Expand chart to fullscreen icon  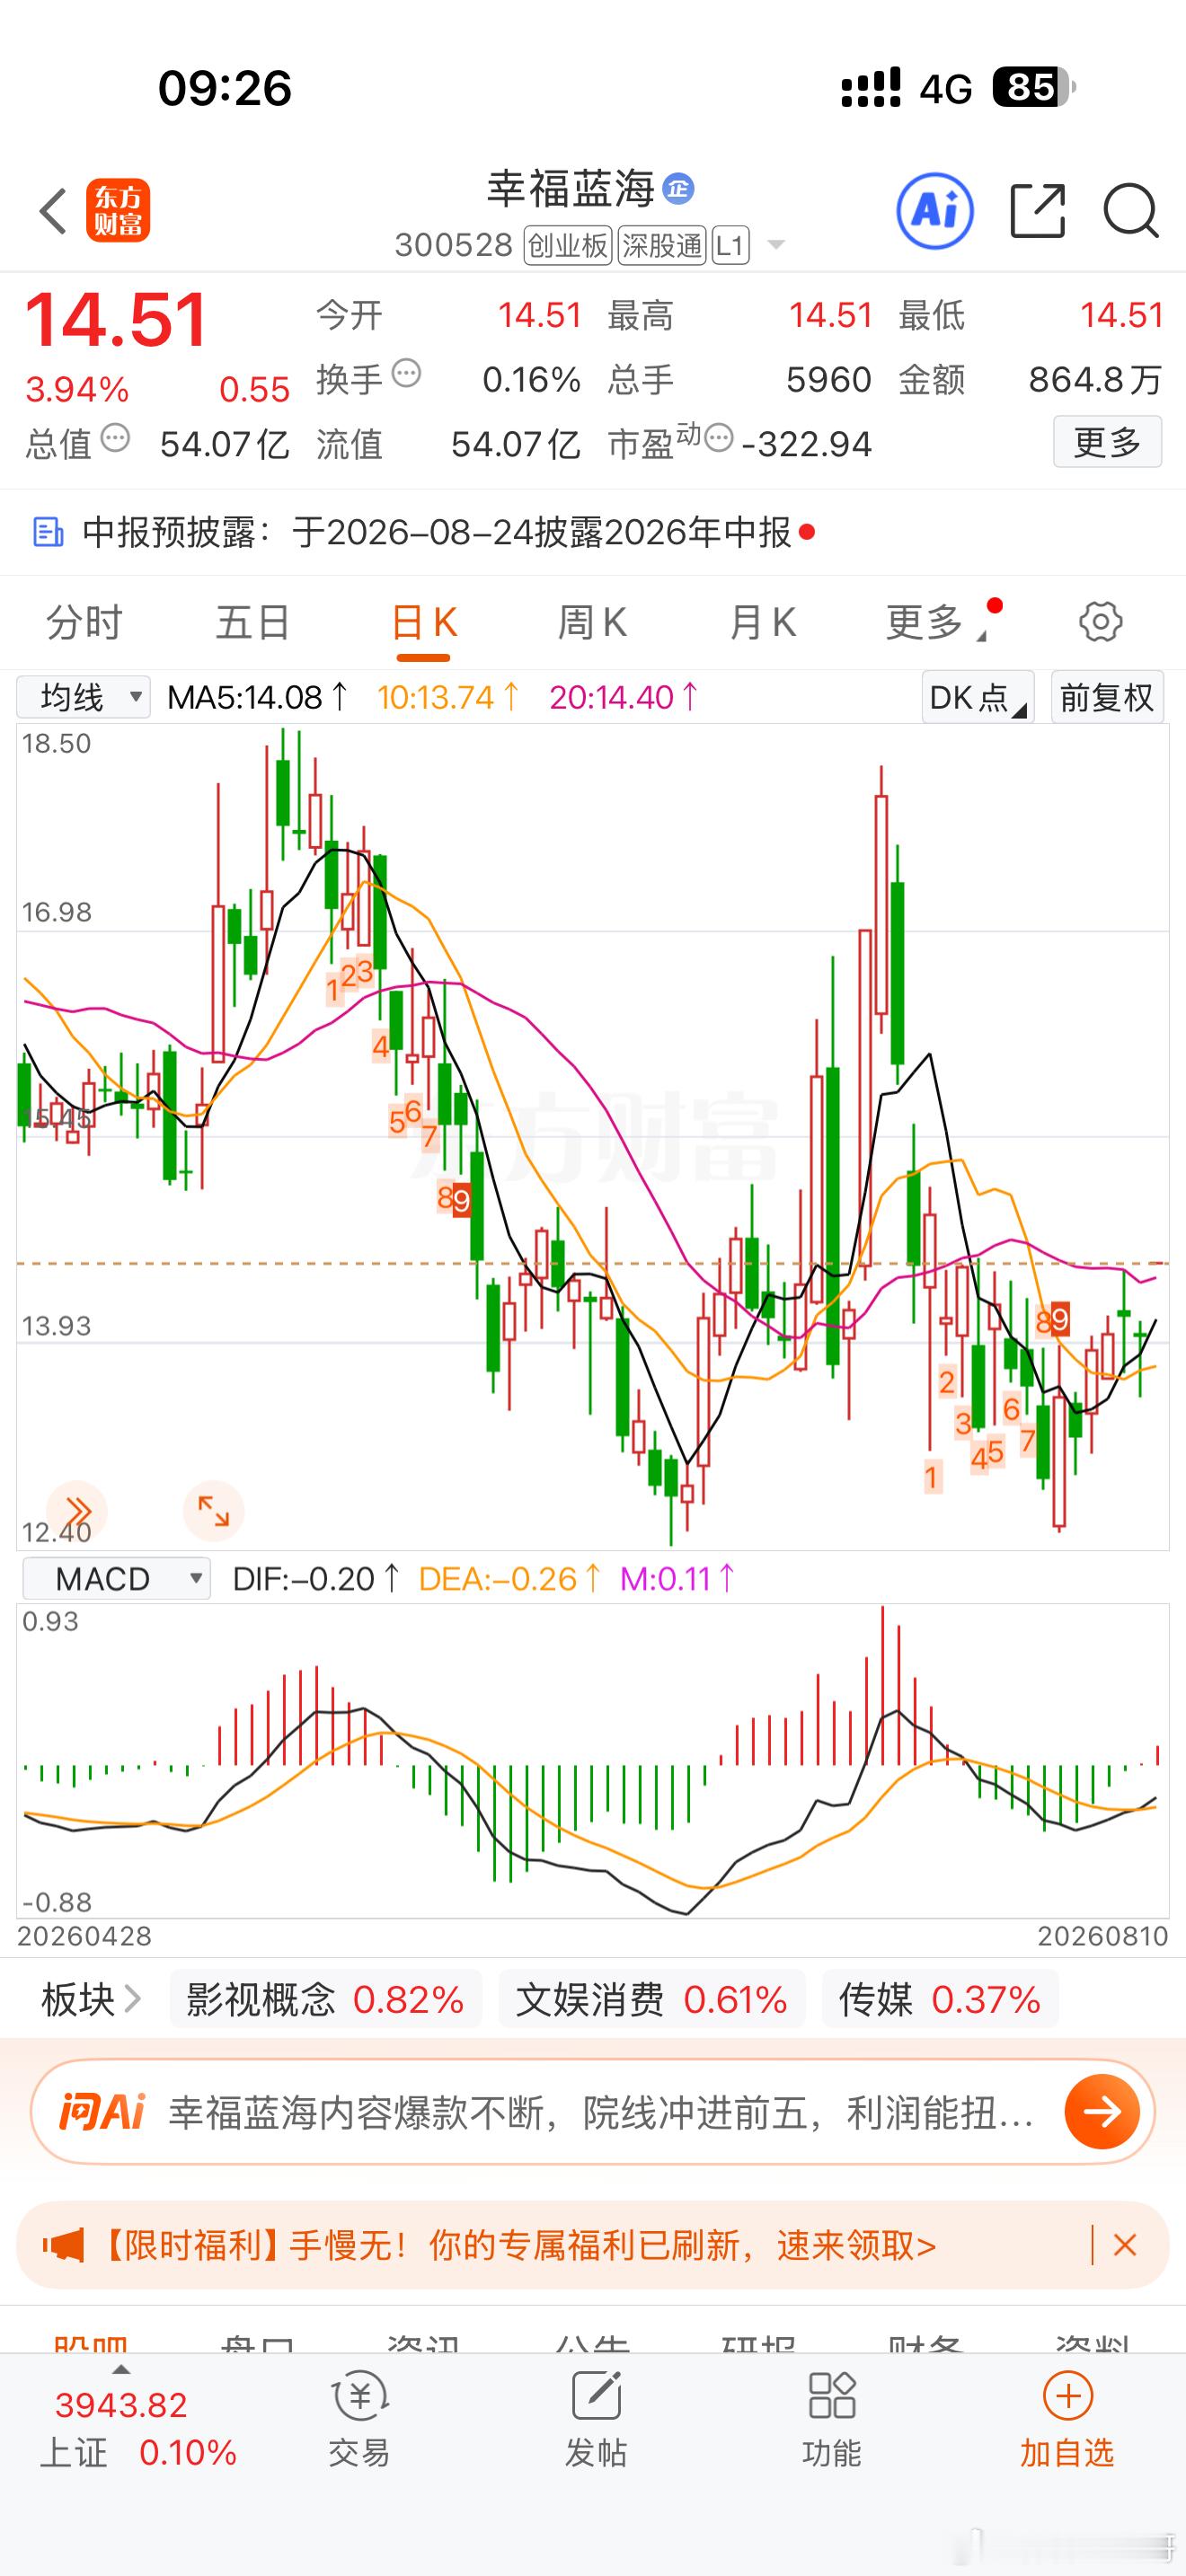pyautogui.click(x=213, y=1511)
